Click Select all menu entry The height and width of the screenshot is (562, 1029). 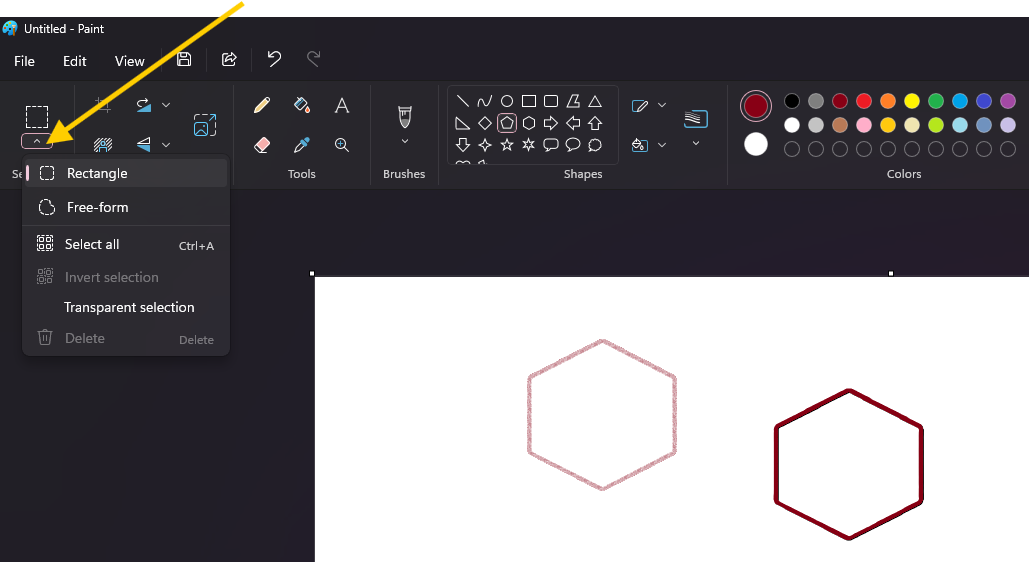(x=126, y=244)
